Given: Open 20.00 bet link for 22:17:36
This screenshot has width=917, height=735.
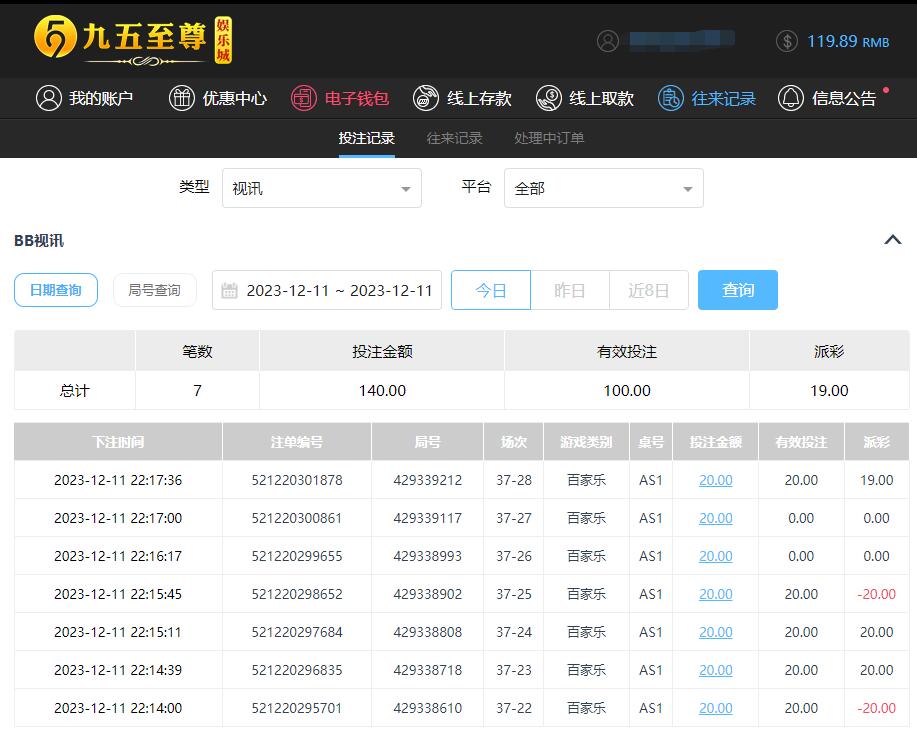Looking at the screenshot, I should point(715,480).
